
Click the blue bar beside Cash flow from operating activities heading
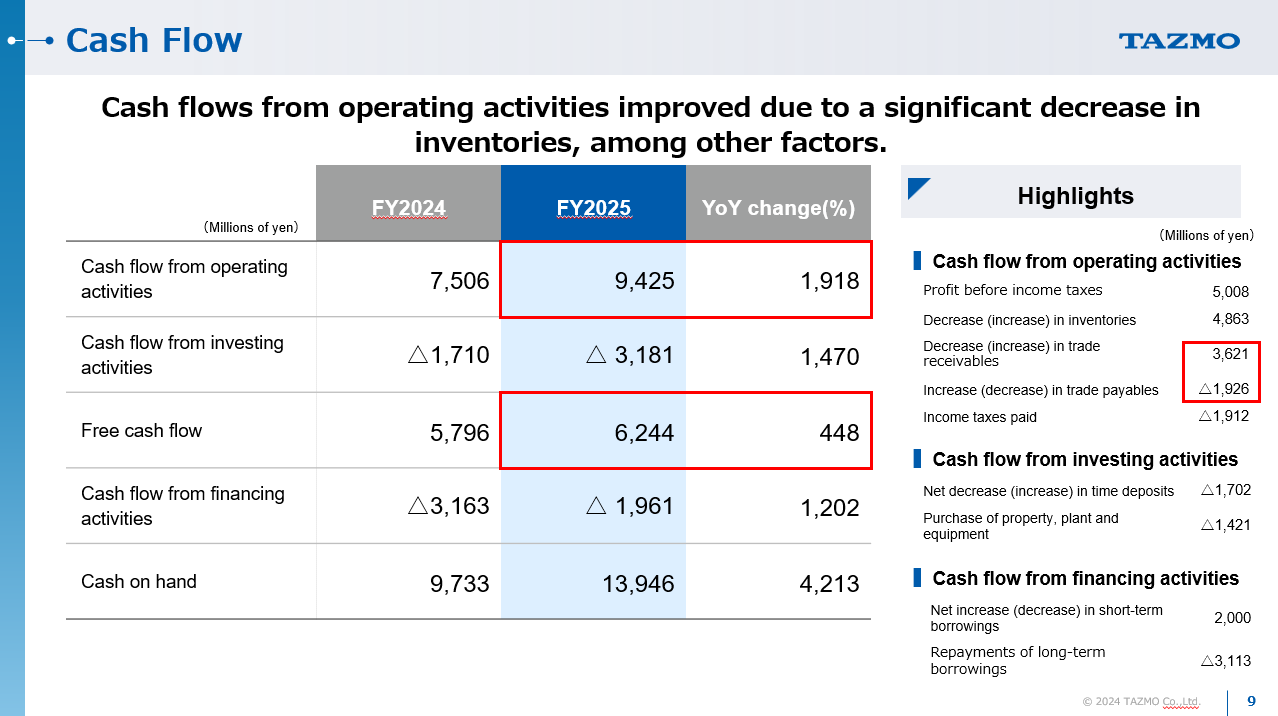click(x=916, y=262)
